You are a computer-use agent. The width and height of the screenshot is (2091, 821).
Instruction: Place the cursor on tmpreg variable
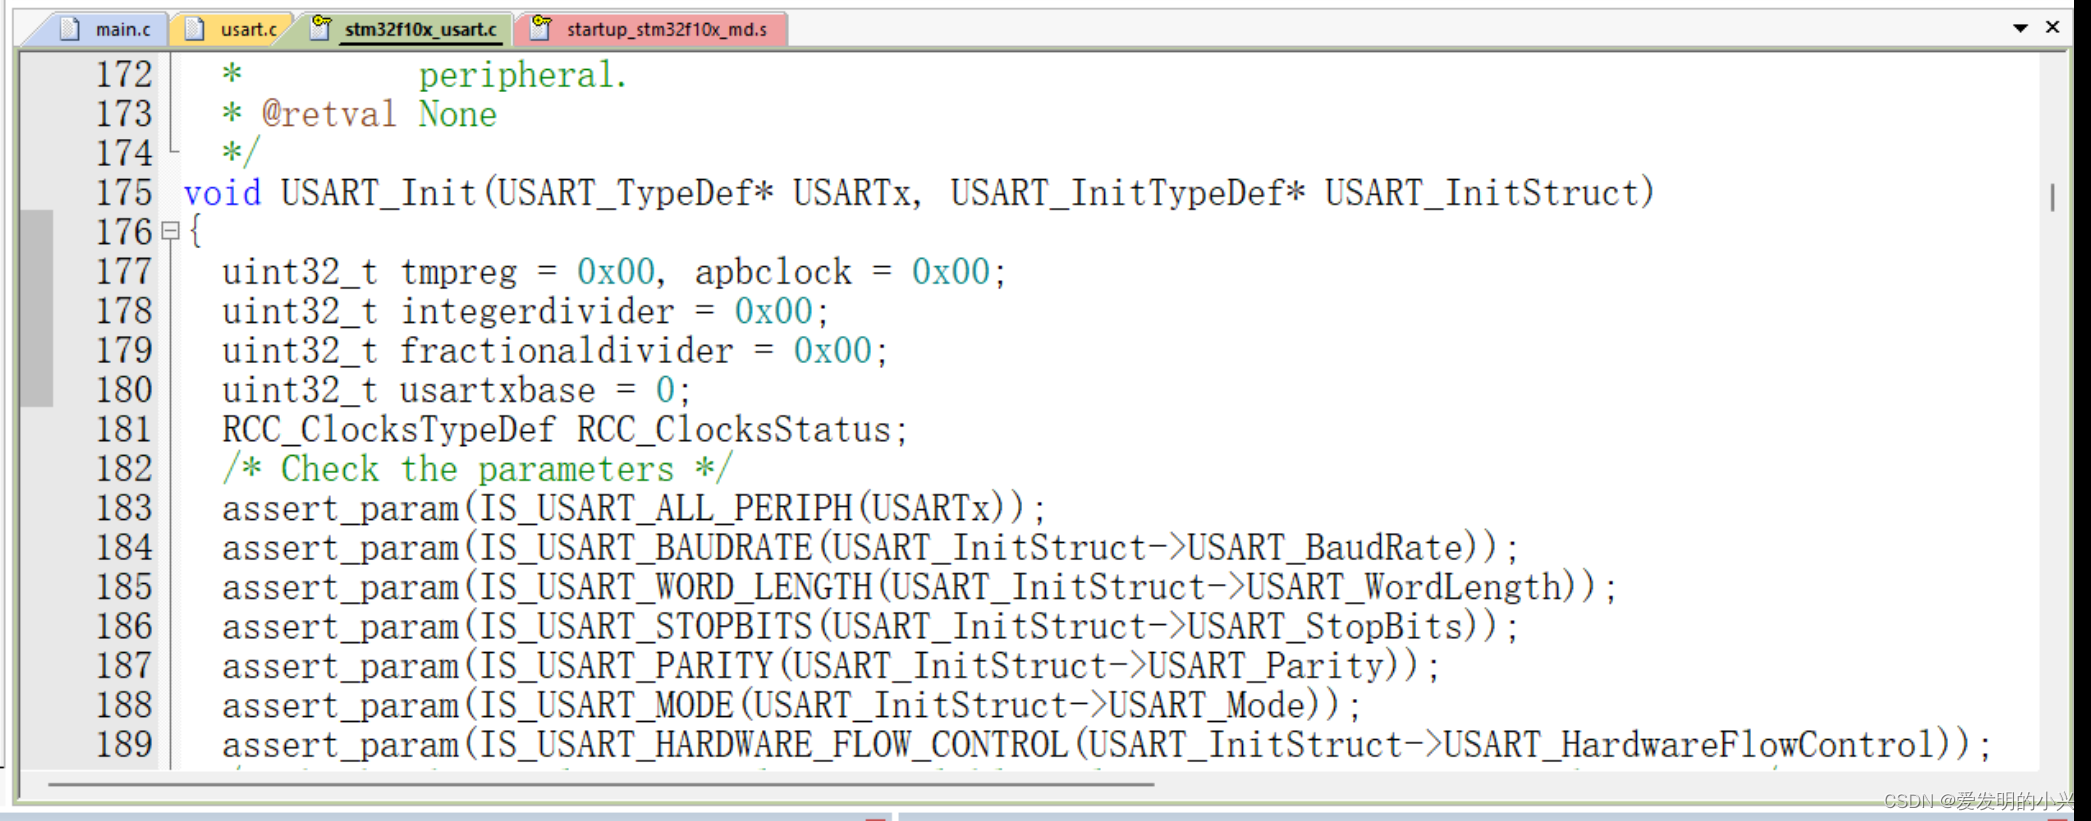tap(459, 272)
